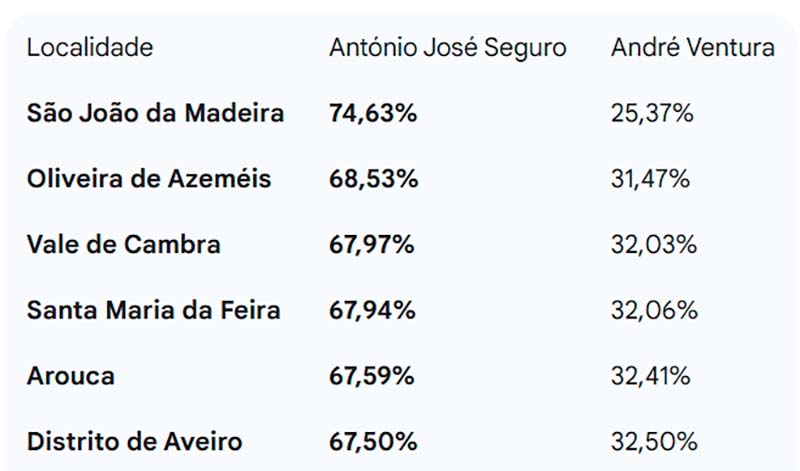
Task: Click the 31,47% value cell
Action: click(650, 179)
